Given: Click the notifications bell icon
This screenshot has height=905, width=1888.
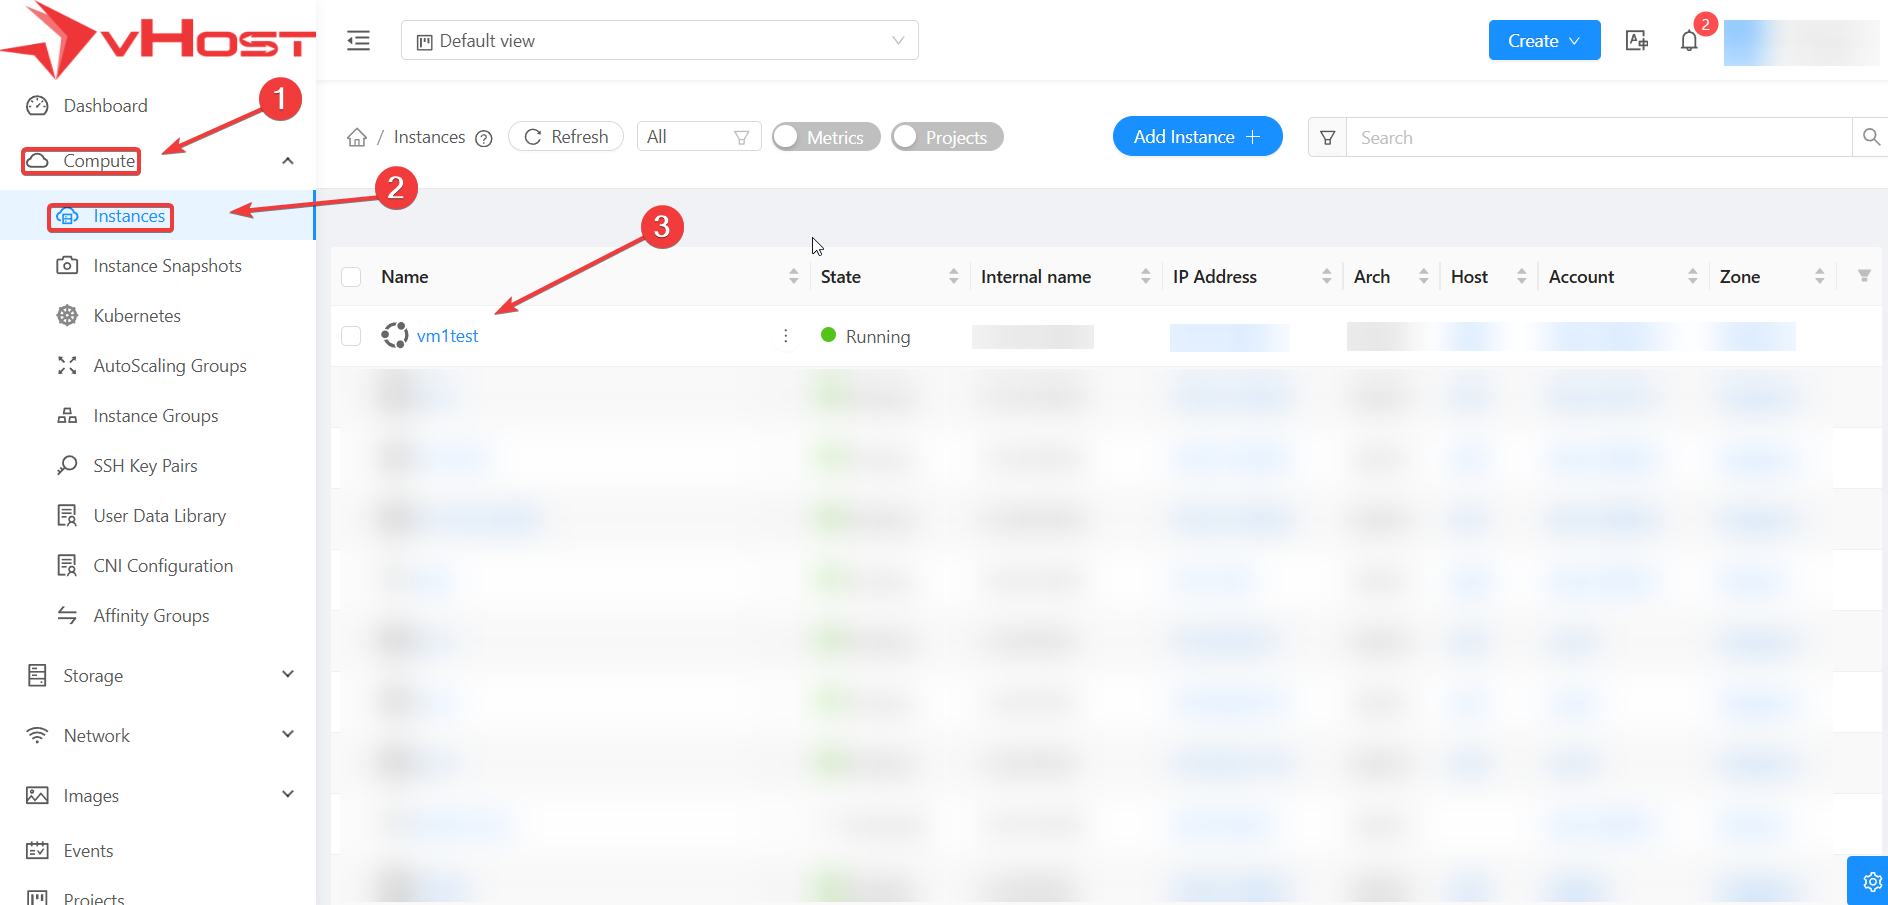Looking at the screenshot, I should (1689, 41).
